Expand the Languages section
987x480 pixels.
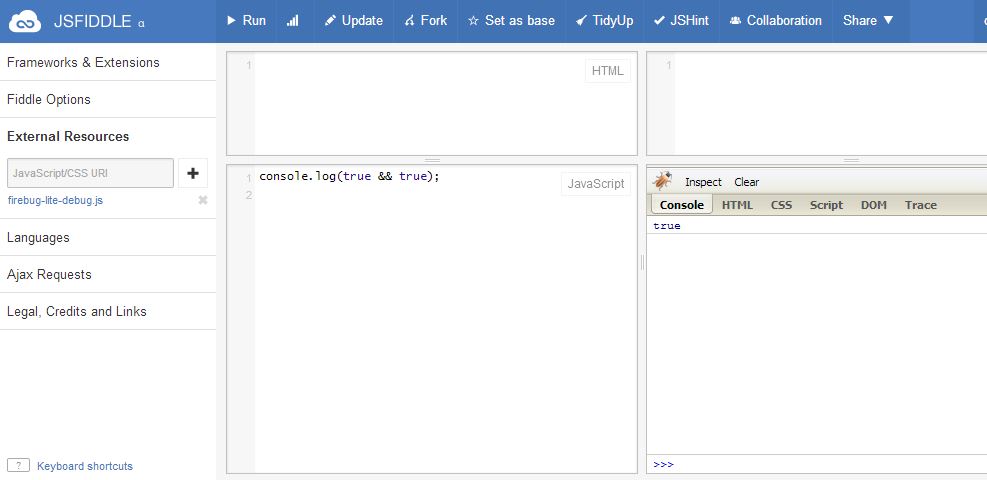[108, 238]
